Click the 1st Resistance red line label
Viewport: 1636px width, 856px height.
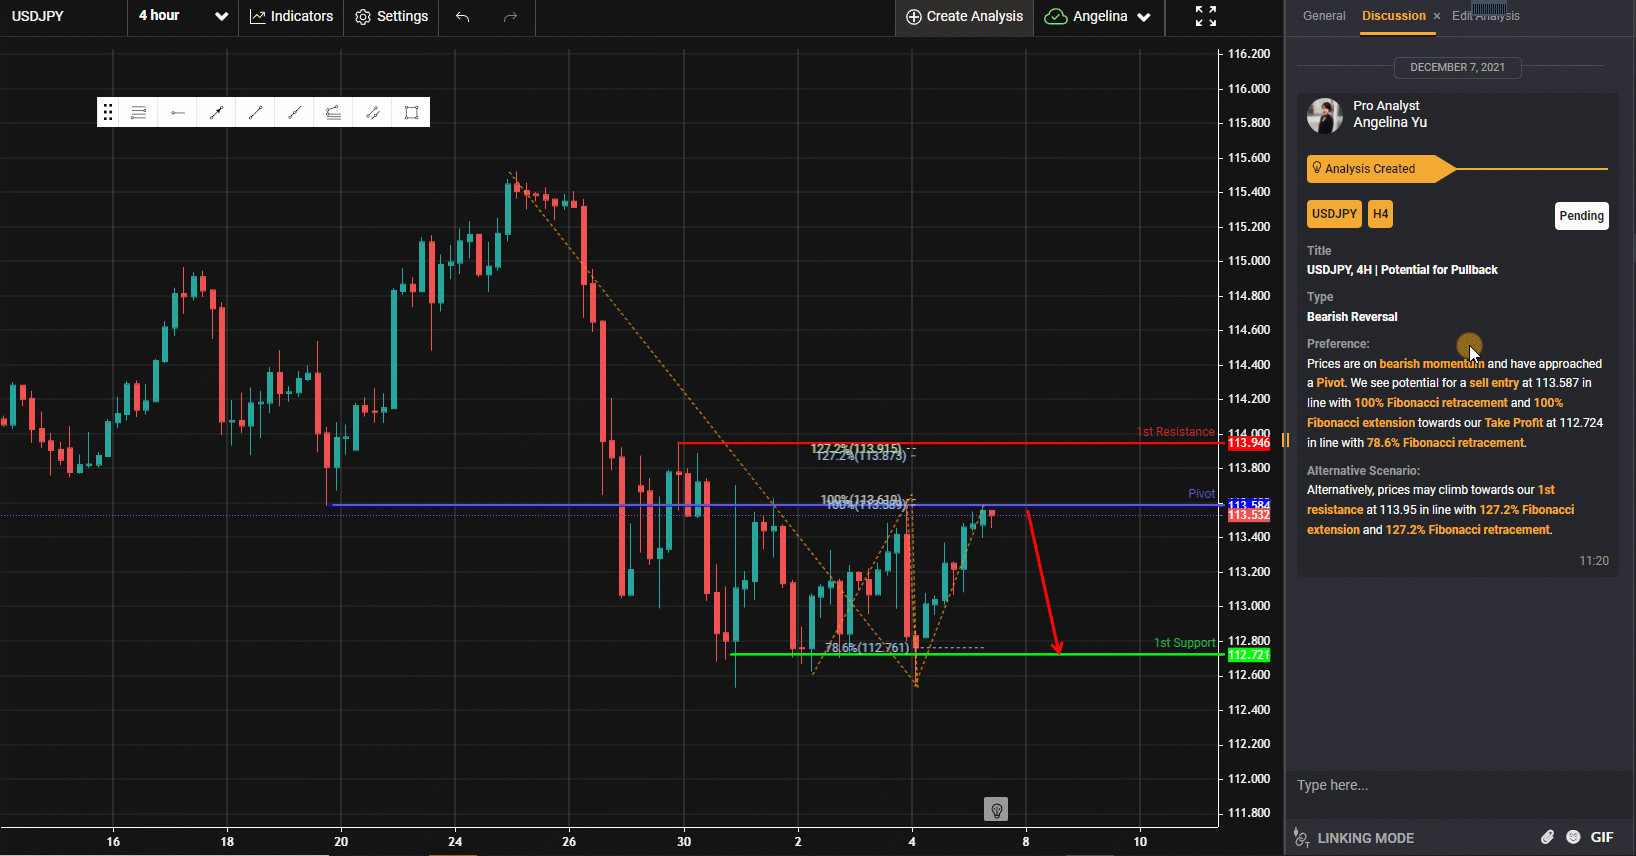[x=1175, y=432]
